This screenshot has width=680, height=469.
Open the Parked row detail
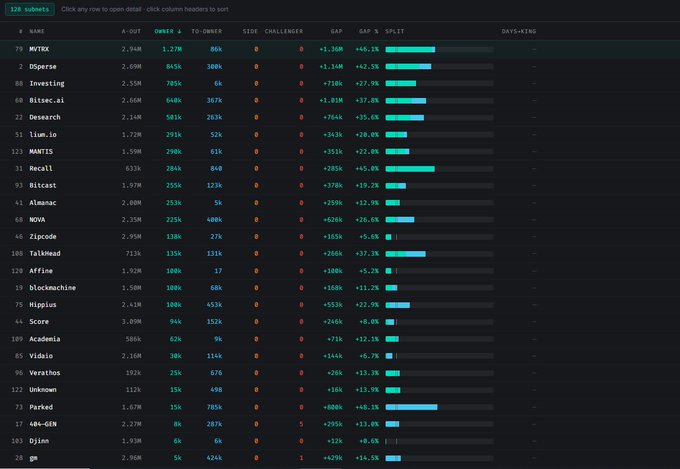click(340, 407)
